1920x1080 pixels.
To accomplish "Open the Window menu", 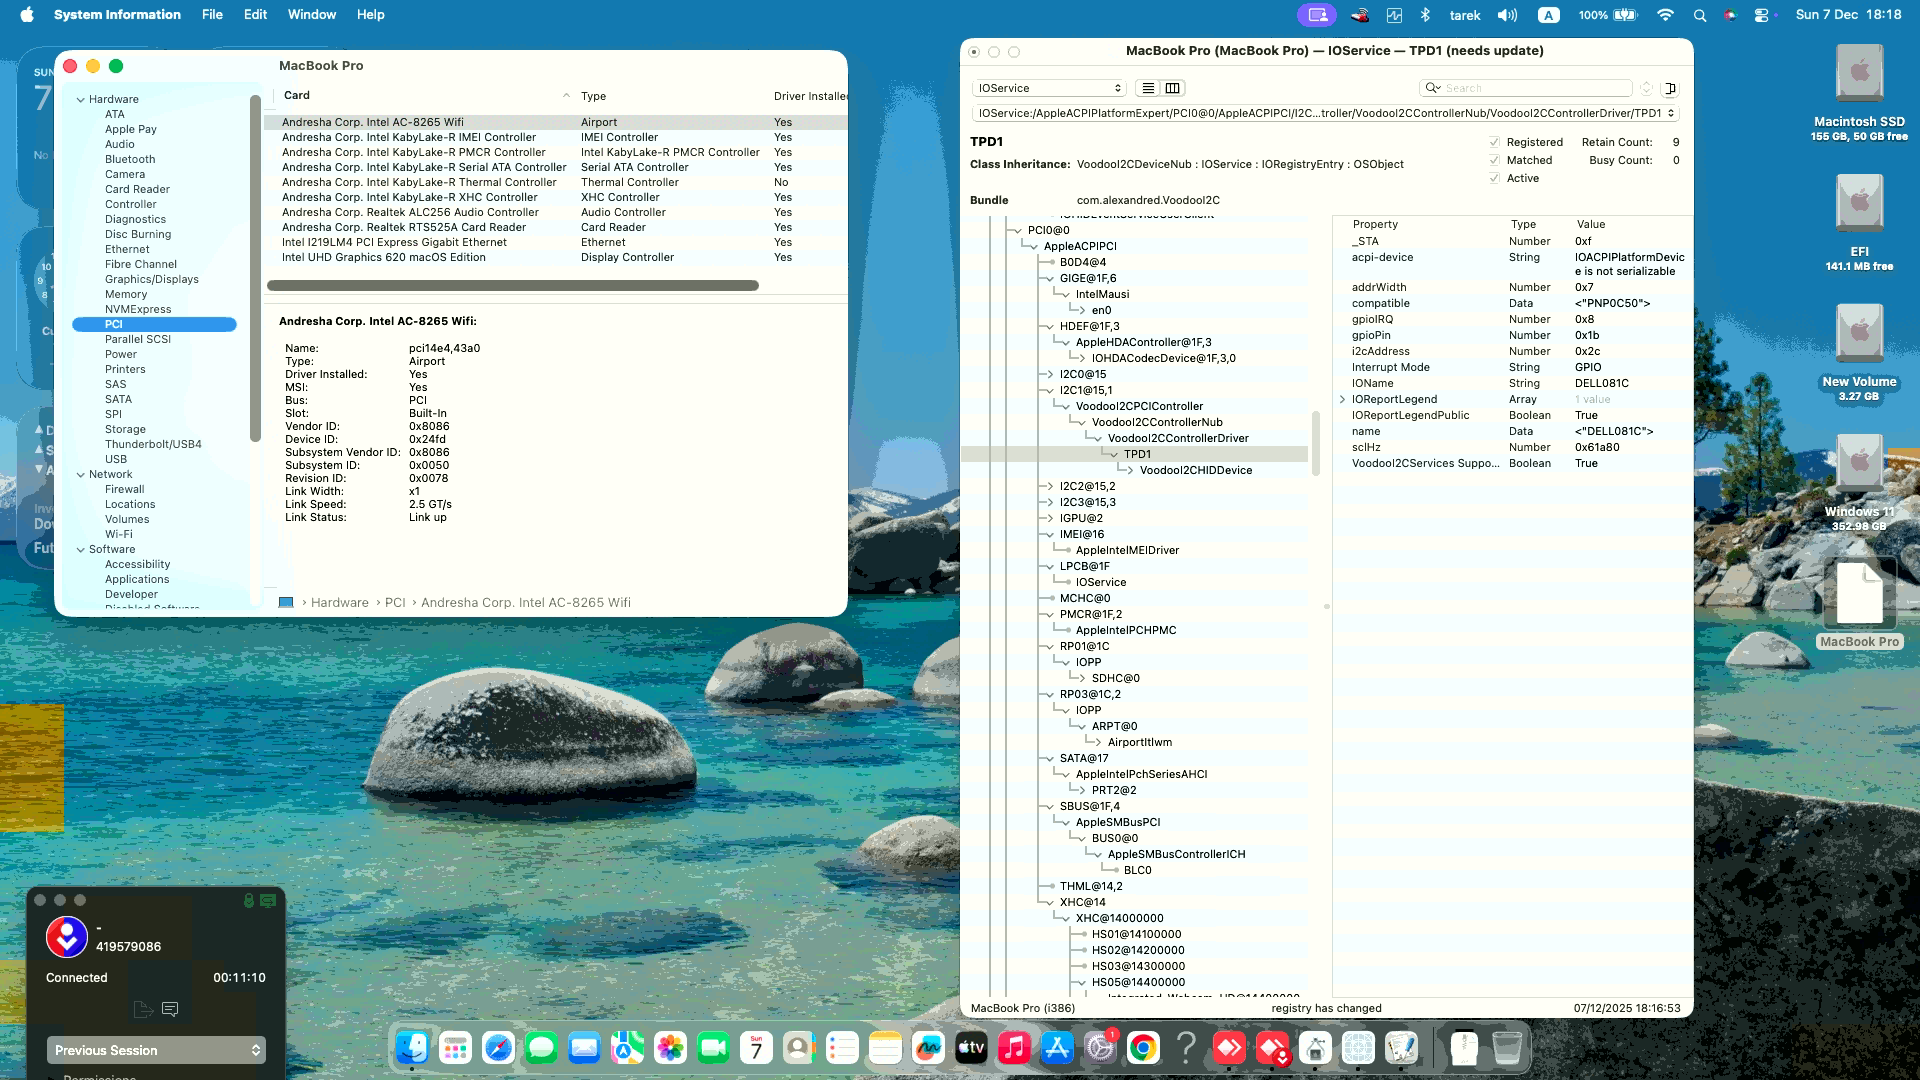I will pos(311,15).
